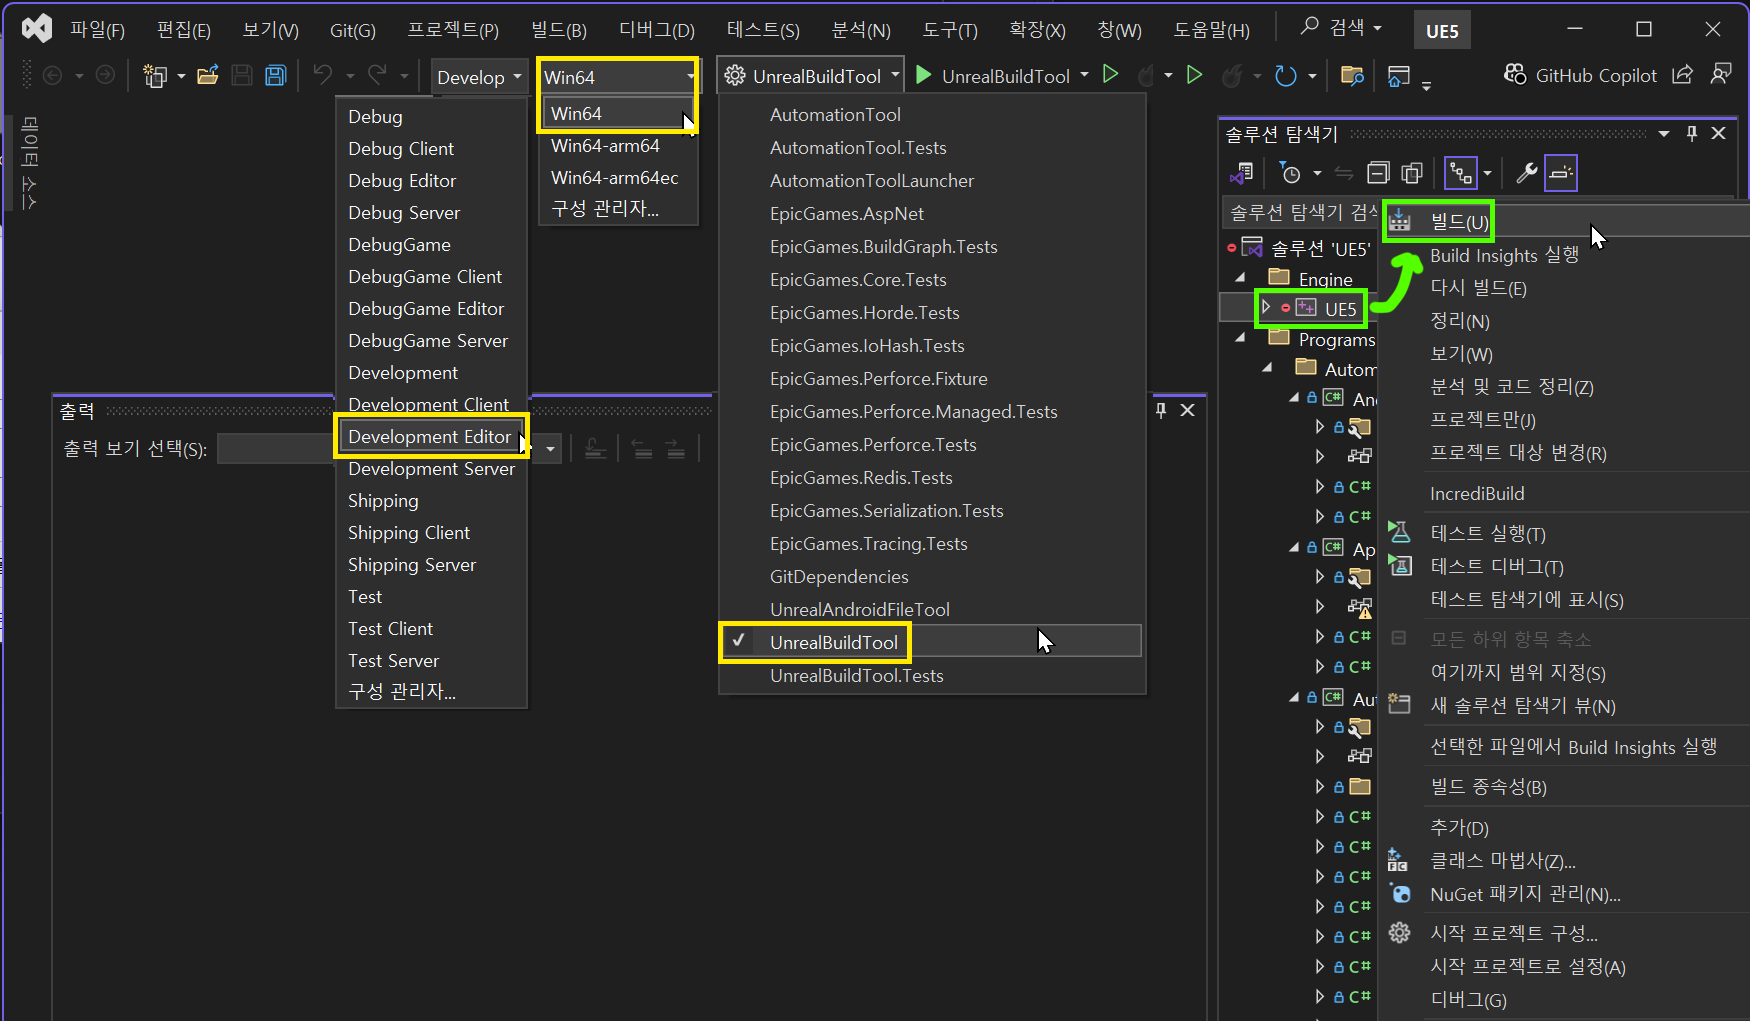Close the Output panel
The width and height of the screenshot is (1750, 1021).
click(1188, 410)
